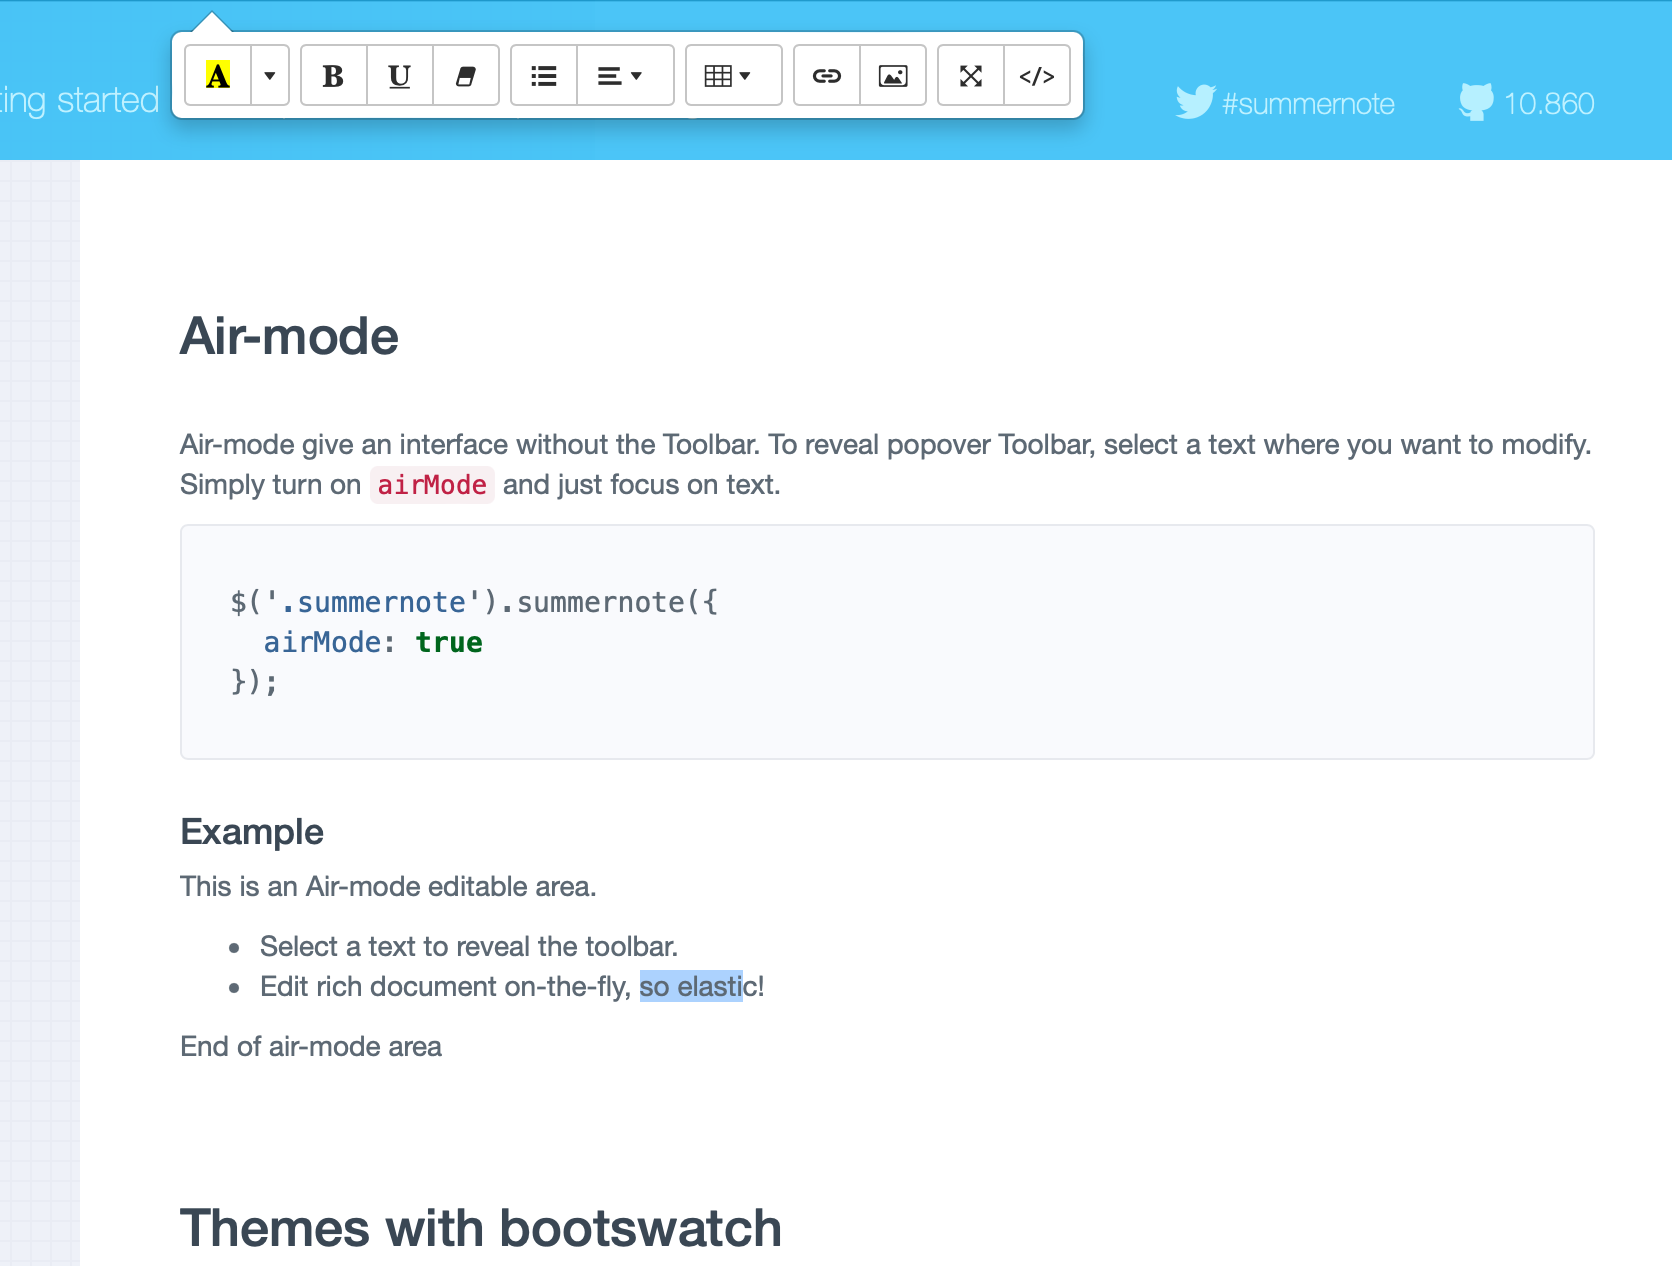The height and width of the screenshot is (1266, 1672).
Task: Insert a picture via the image icon
Action: (892, 75)
